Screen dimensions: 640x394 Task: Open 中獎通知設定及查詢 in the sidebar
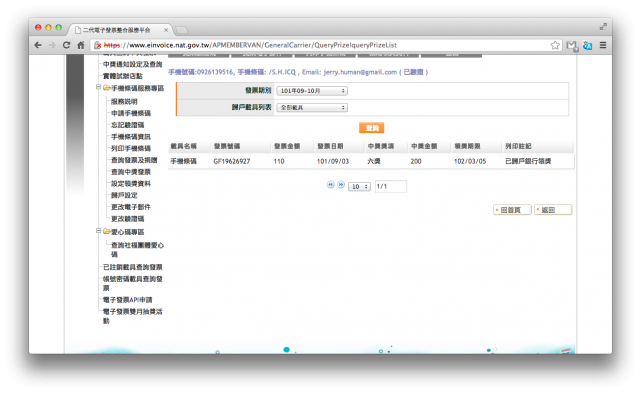[132, 64]
